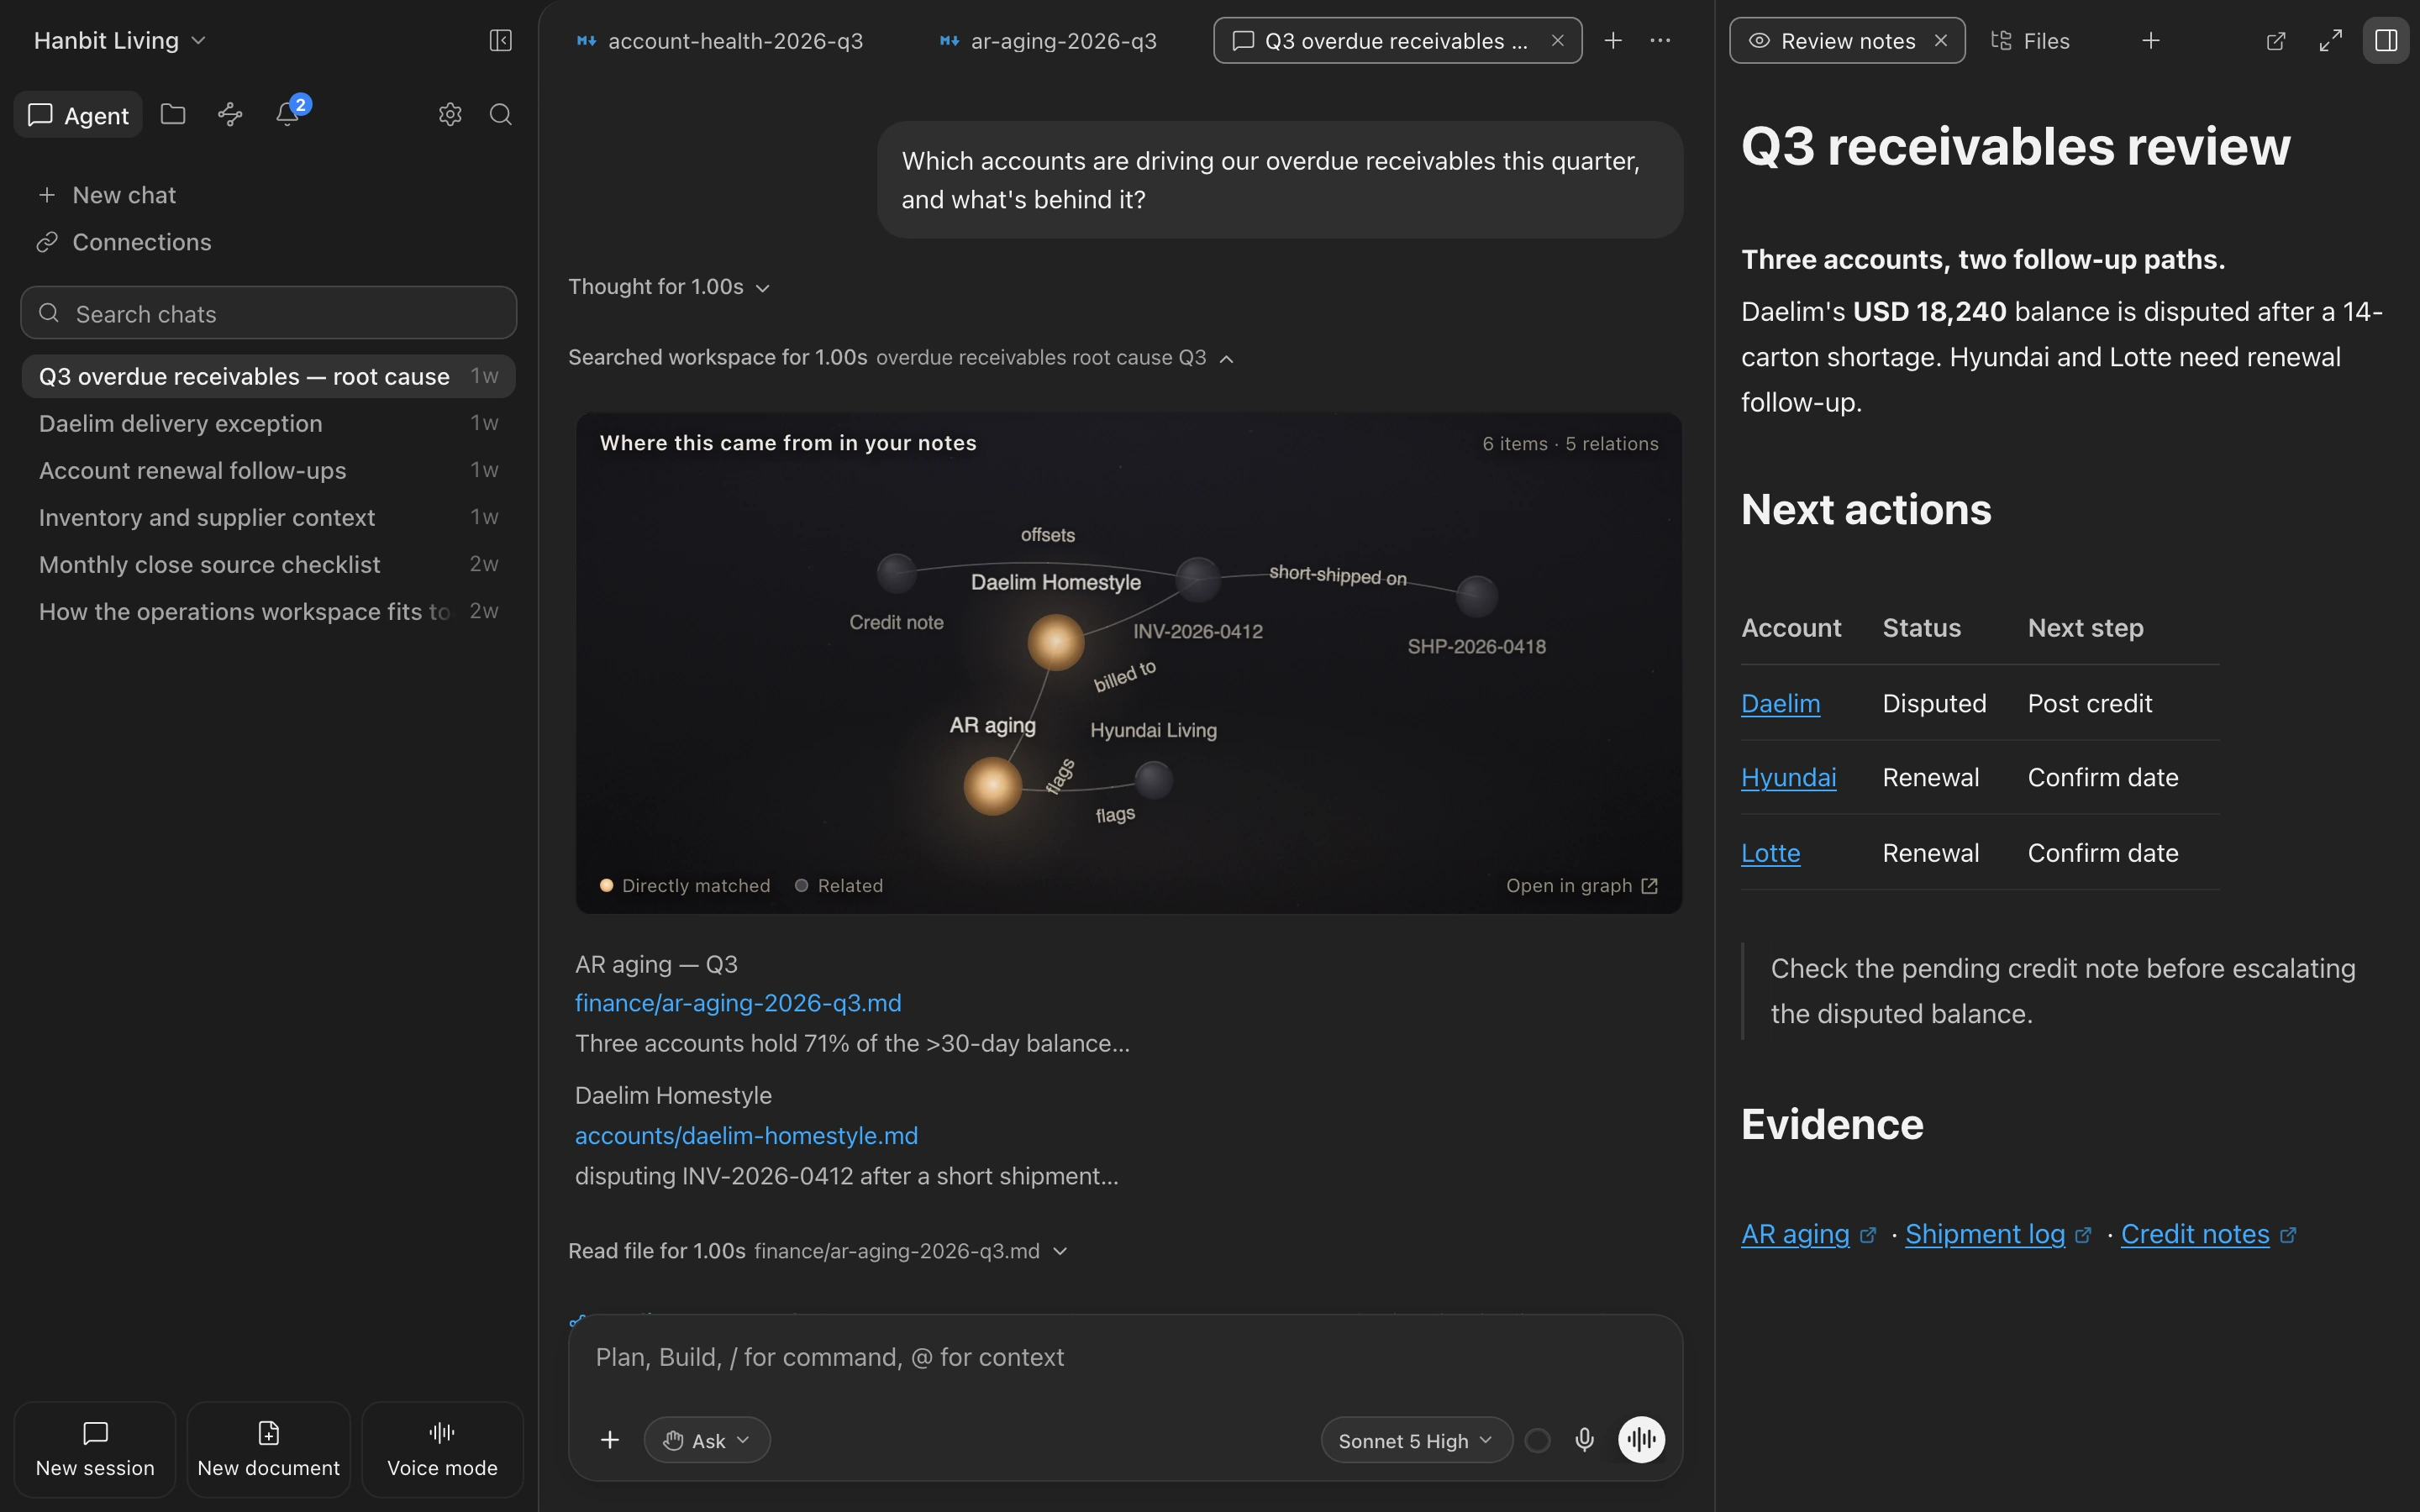Image resolution: width=2420 pixels, height=1512 pixels.
Task: Click the 'Post credit' table cell
Action: [2090, 704]
